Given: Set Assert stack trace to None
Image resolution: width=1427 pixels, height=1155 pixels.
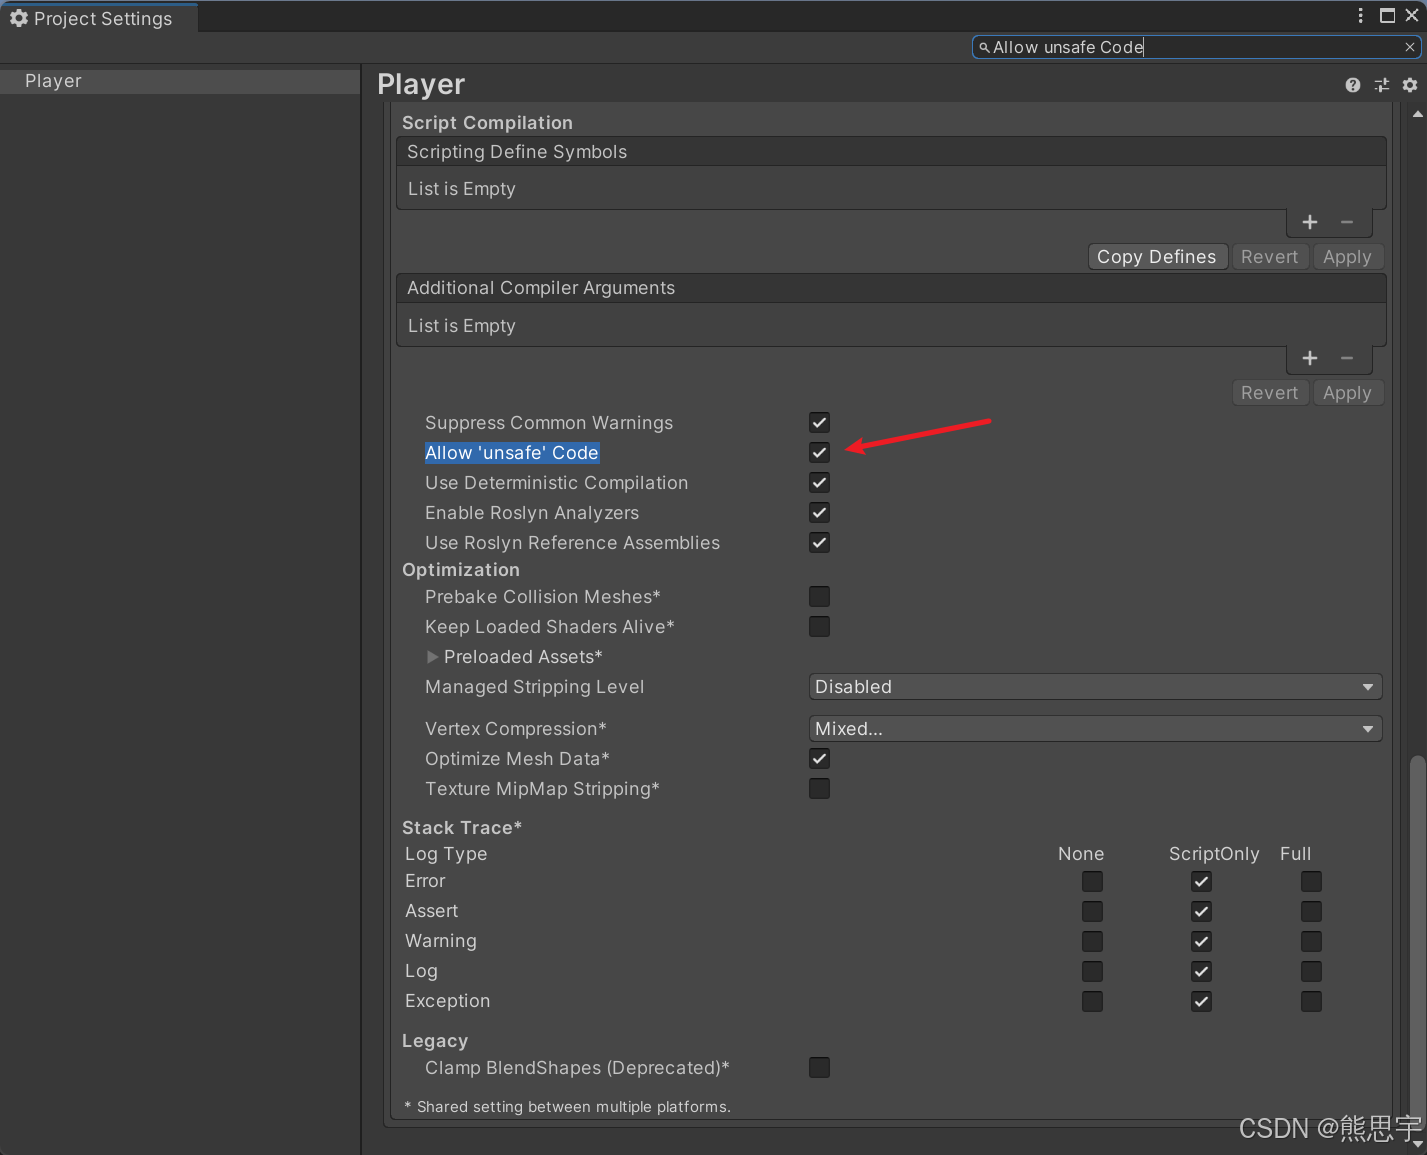Looking at the screenshot, I should [1092, 911].
